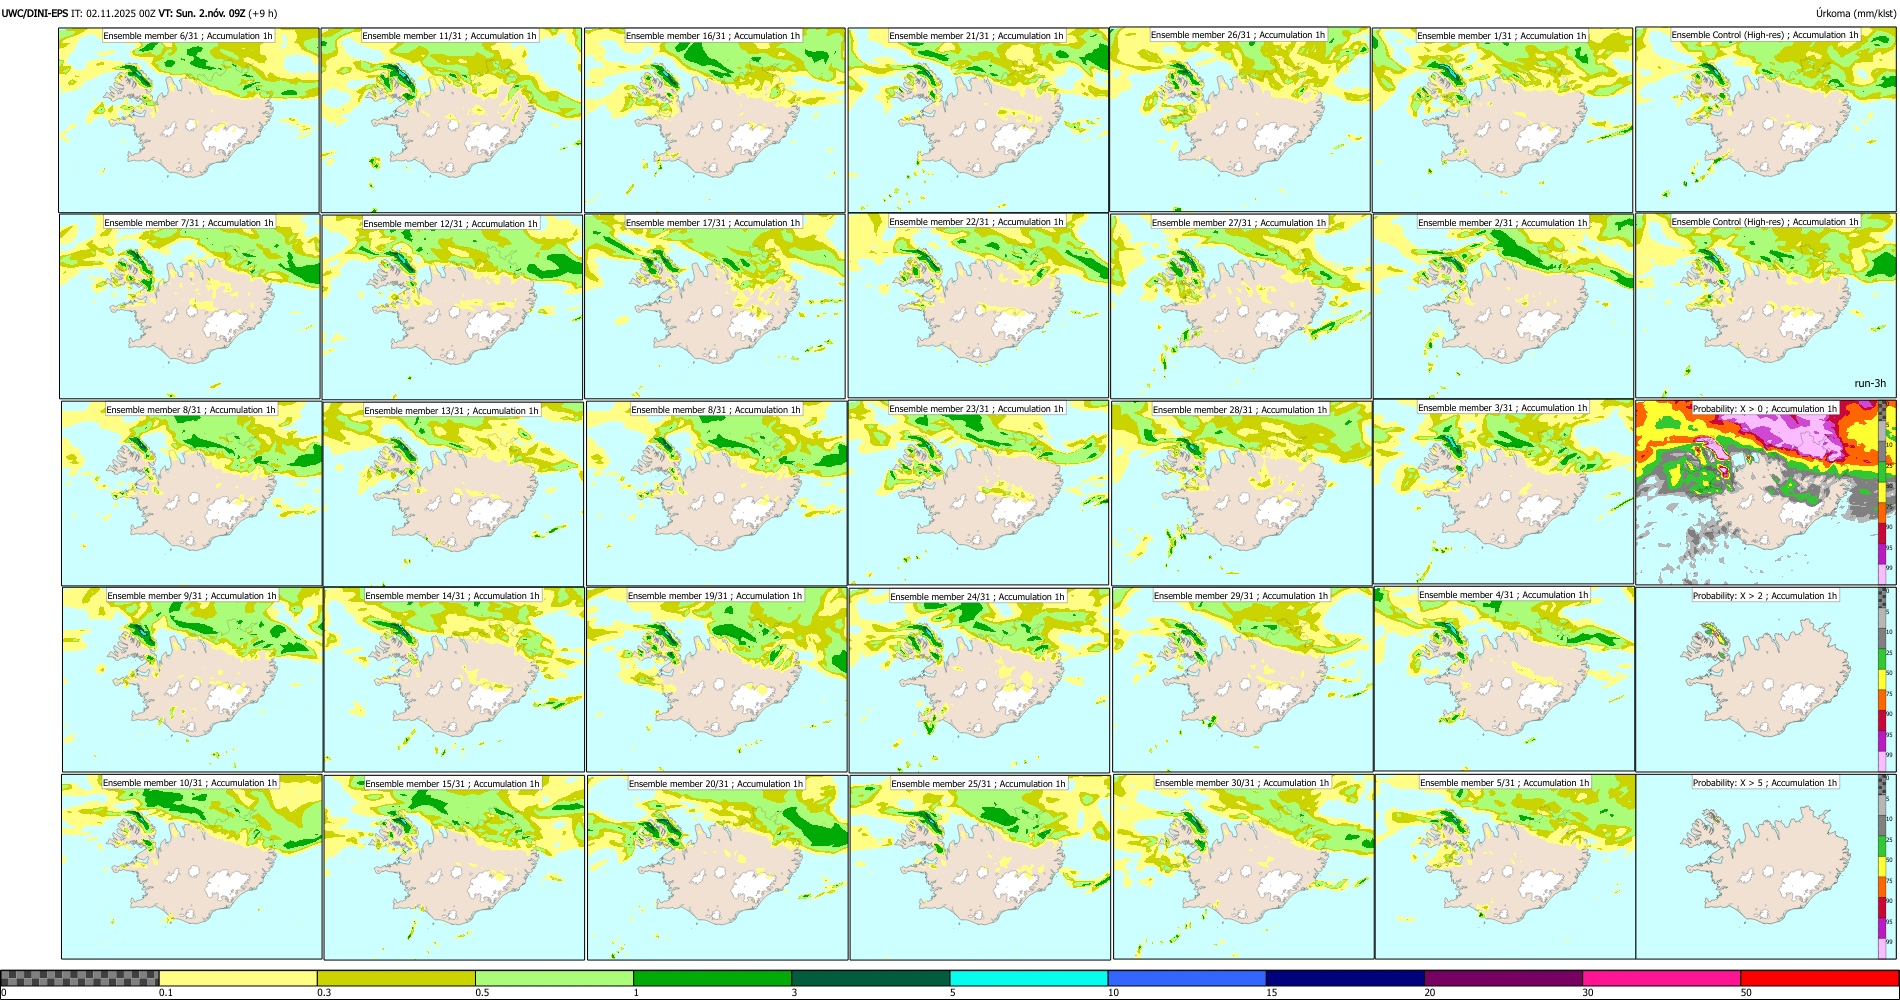Click the Ensemble member 22/31 map panel
The width and height of the screenshot is (1900, 1000).
point(978,306)
